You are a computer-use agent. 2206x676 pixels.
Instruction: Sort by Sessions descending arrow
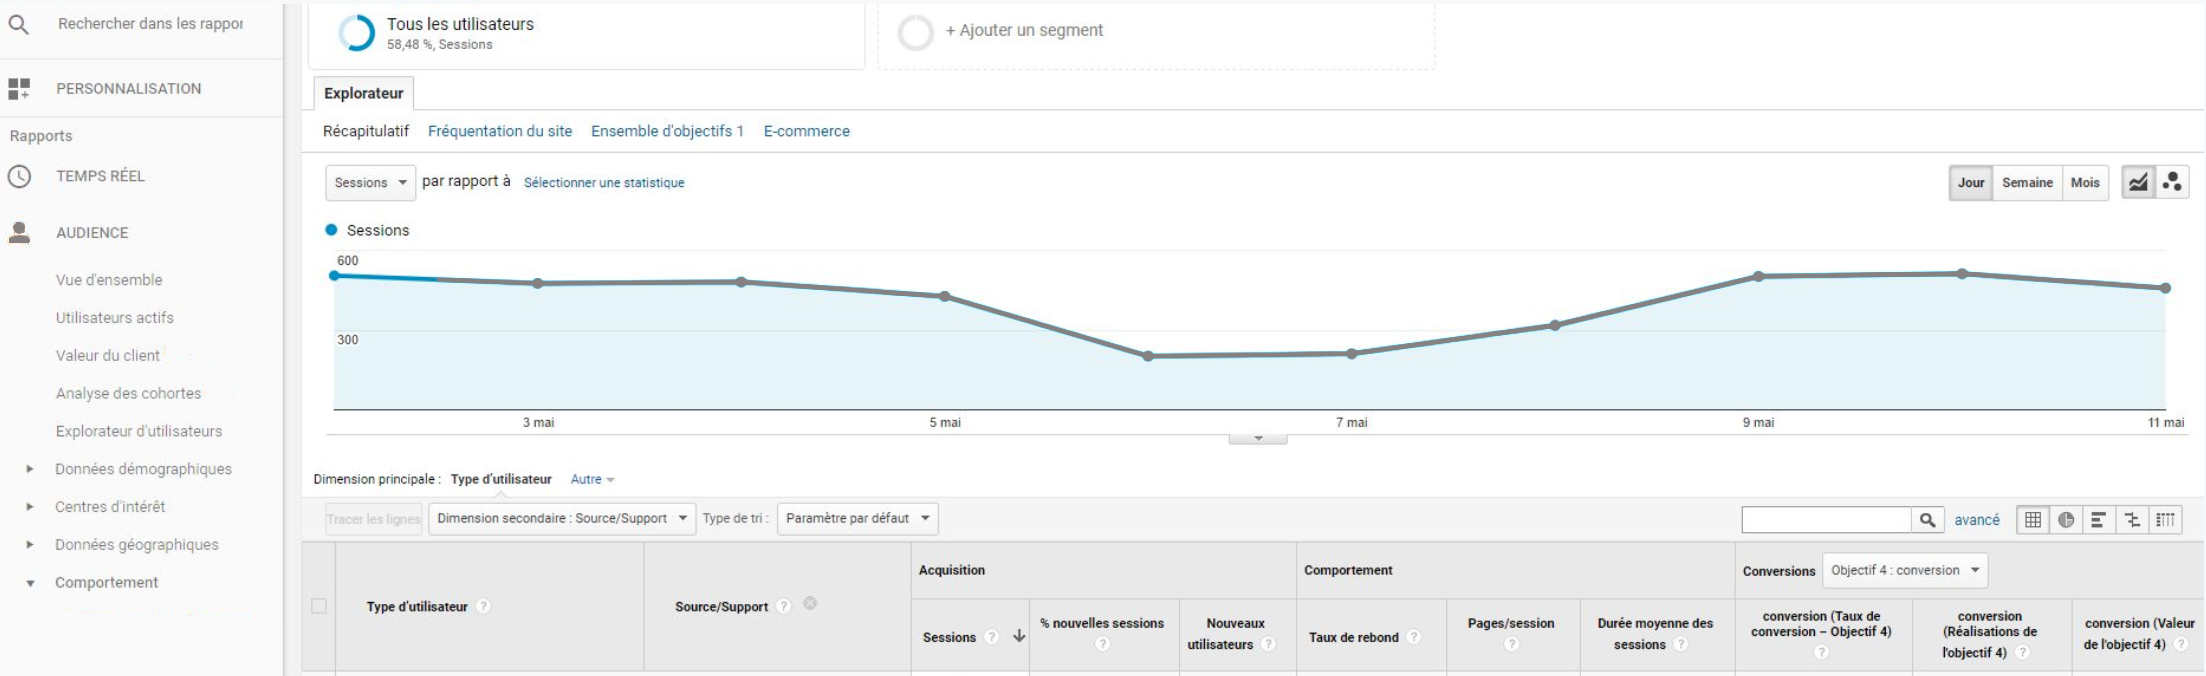point(1019,636)
